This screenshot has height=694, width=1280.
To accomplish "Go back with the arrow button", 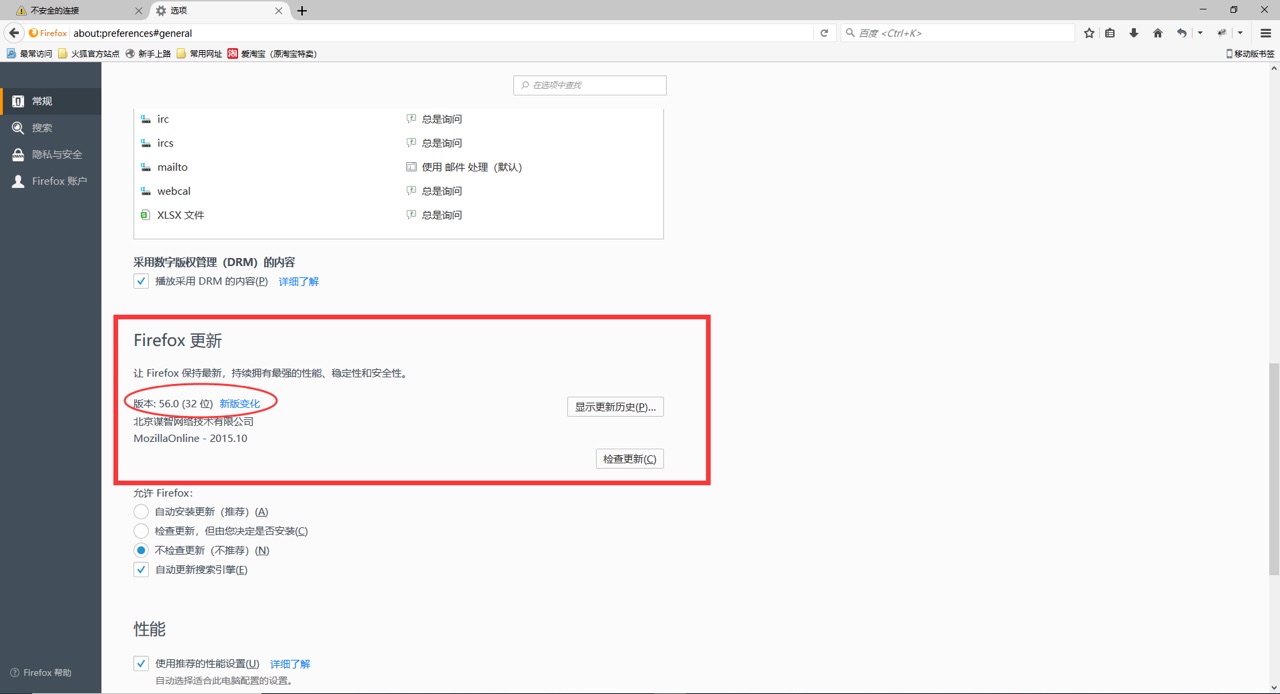I will (14, 33).
